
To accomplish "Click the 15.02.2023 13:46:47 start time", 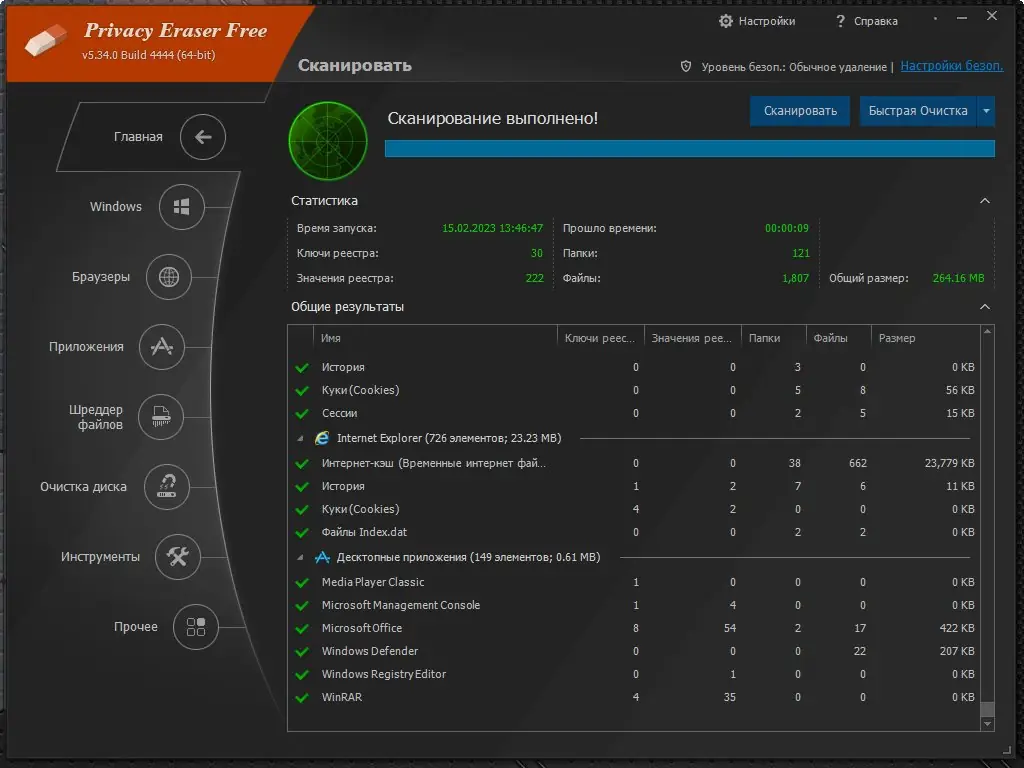I will (x=492, y=228).
